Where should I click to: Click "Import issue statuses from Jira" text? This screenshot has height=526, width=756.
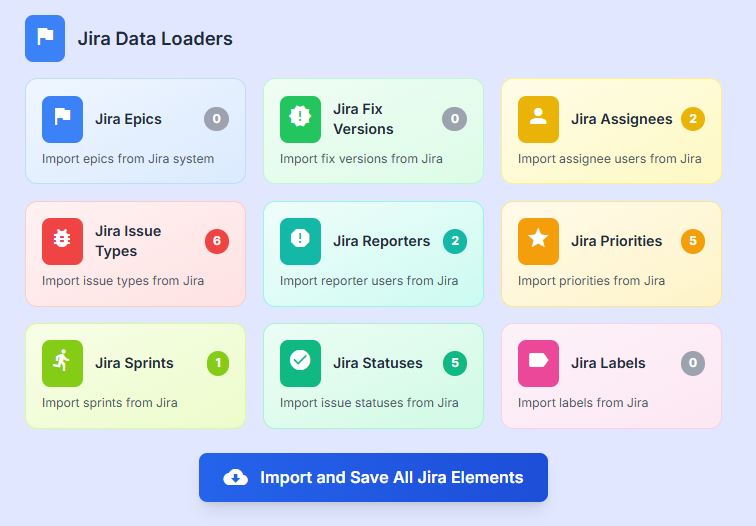point(369,403)
